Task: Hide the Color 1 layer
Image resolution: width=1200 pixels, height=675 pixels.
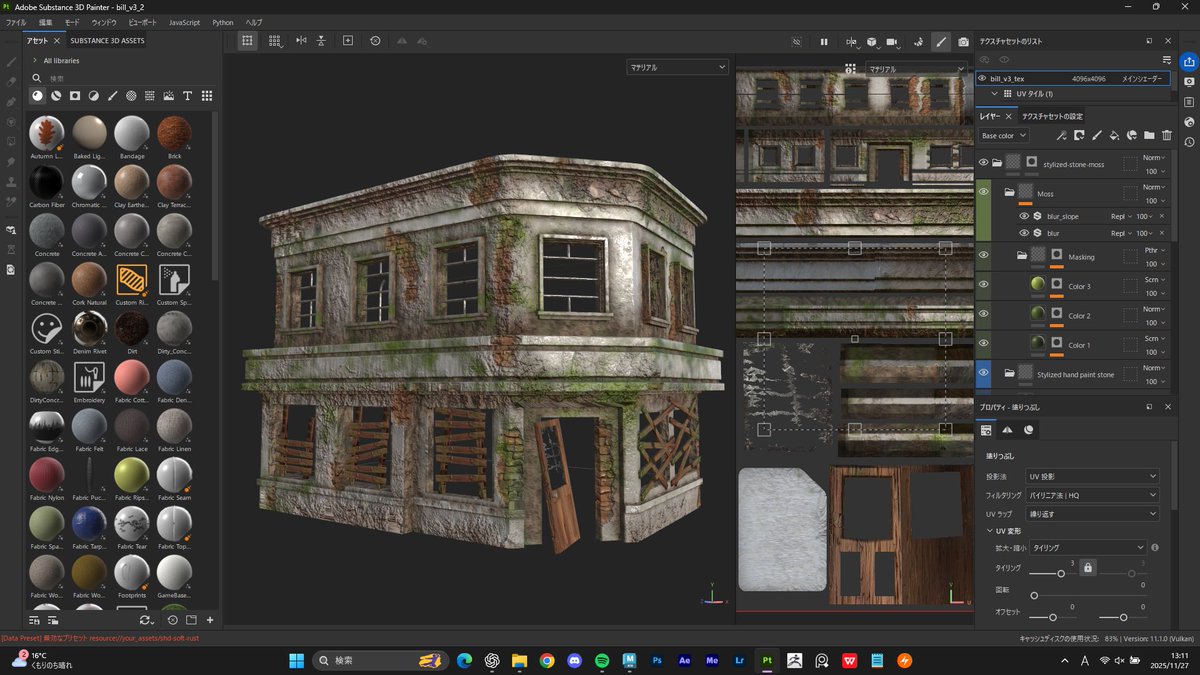Action: [983, 345]
